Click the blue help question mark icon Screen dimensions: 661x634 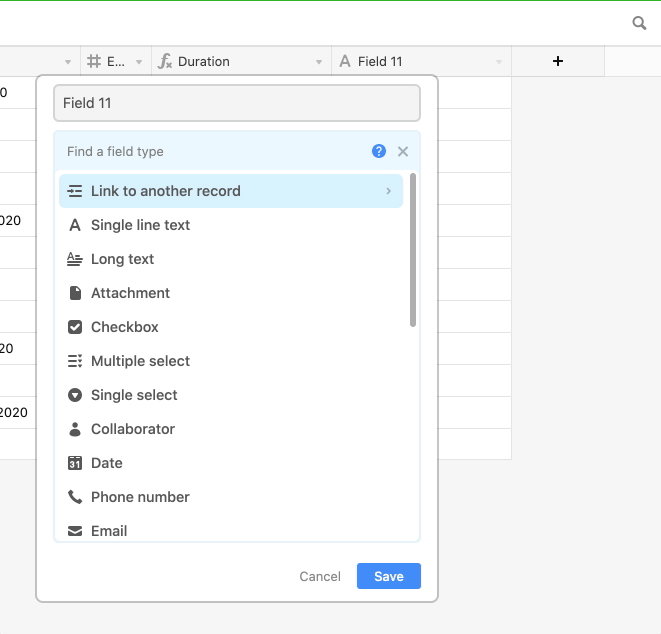(379, 151)
